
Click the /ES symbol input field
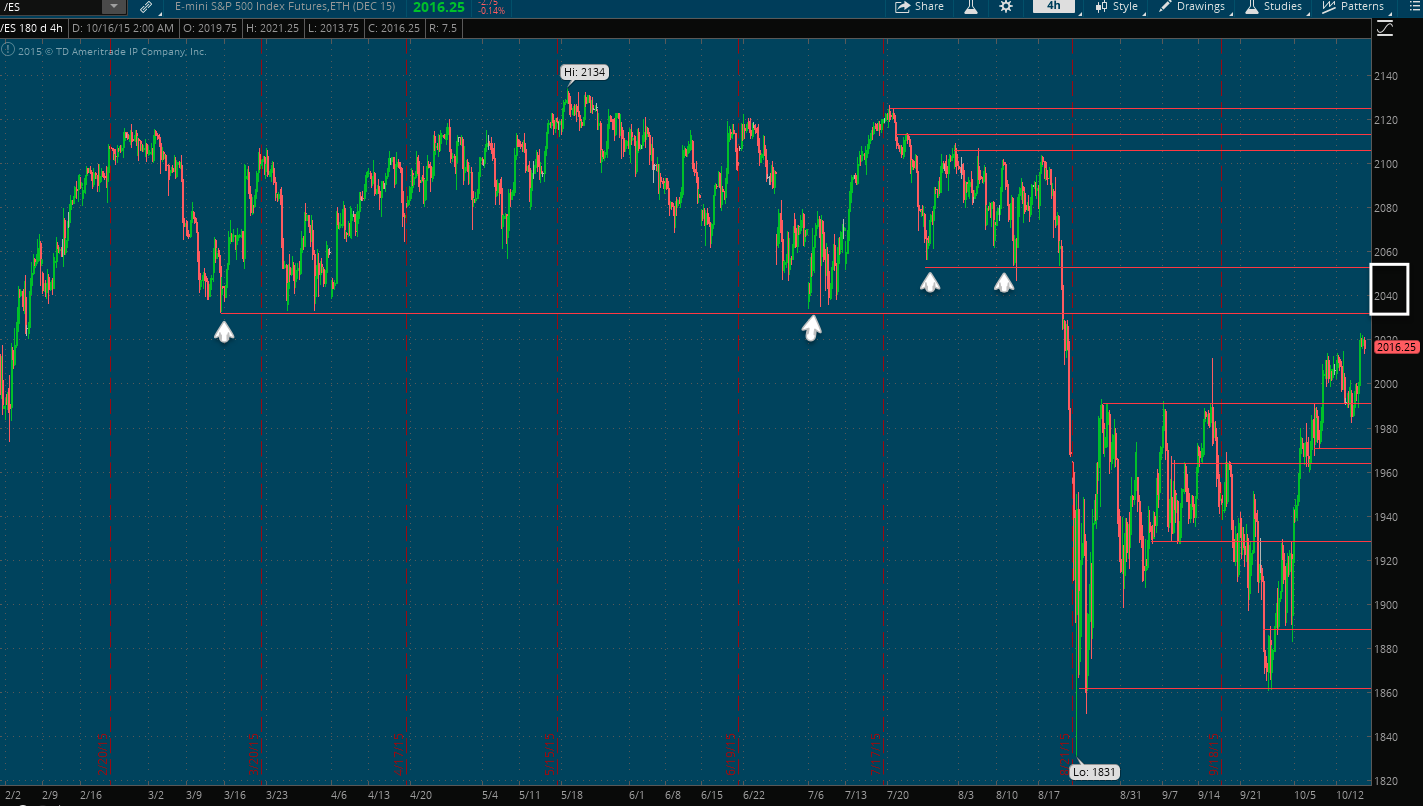pos(52,6)
